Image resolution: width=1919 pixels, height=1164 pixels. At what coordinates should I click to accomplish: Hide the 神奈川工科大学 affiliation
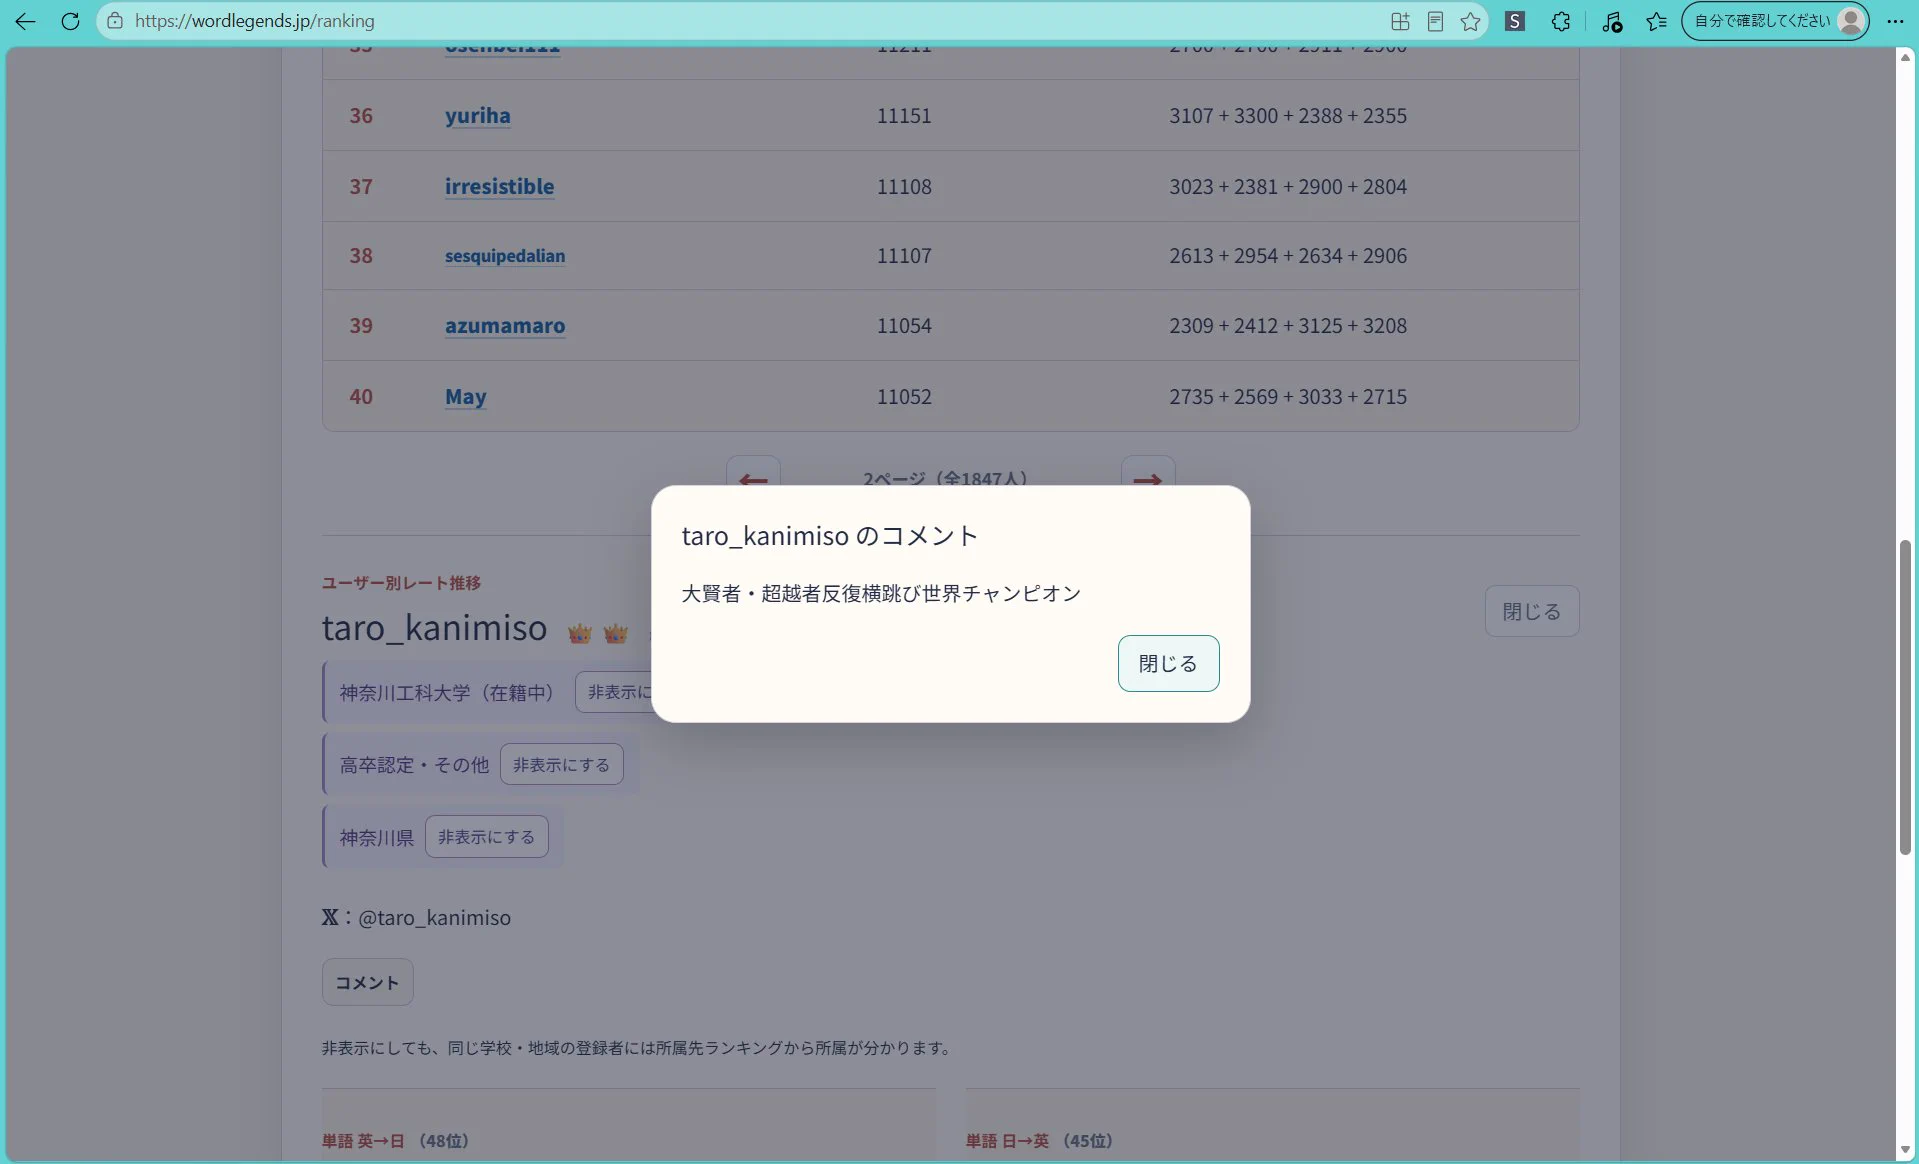tap(614, 692)
